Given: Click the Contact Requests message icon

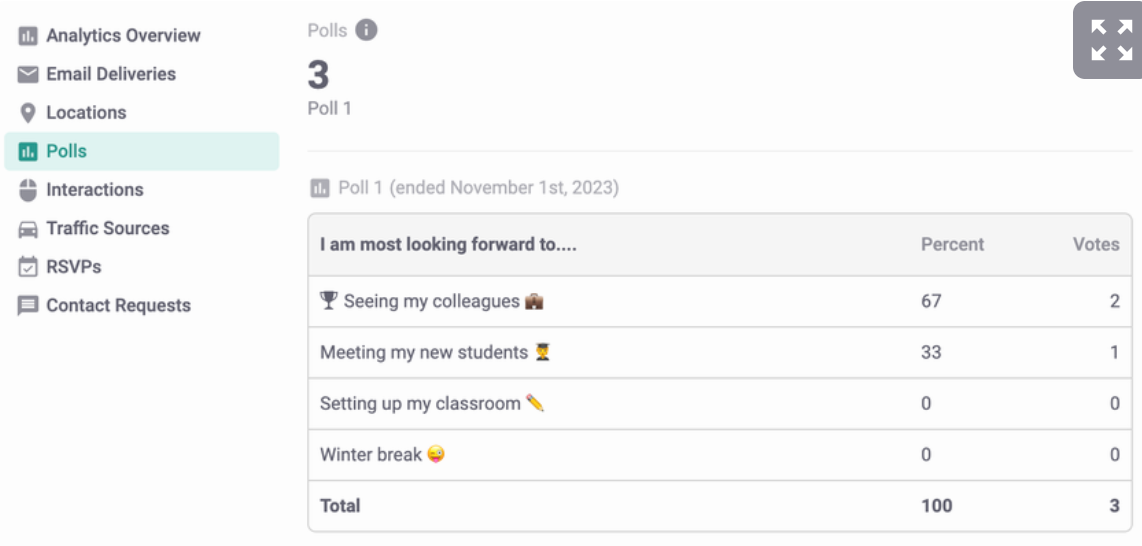Looking at the screenshot, I should [28, 306].
